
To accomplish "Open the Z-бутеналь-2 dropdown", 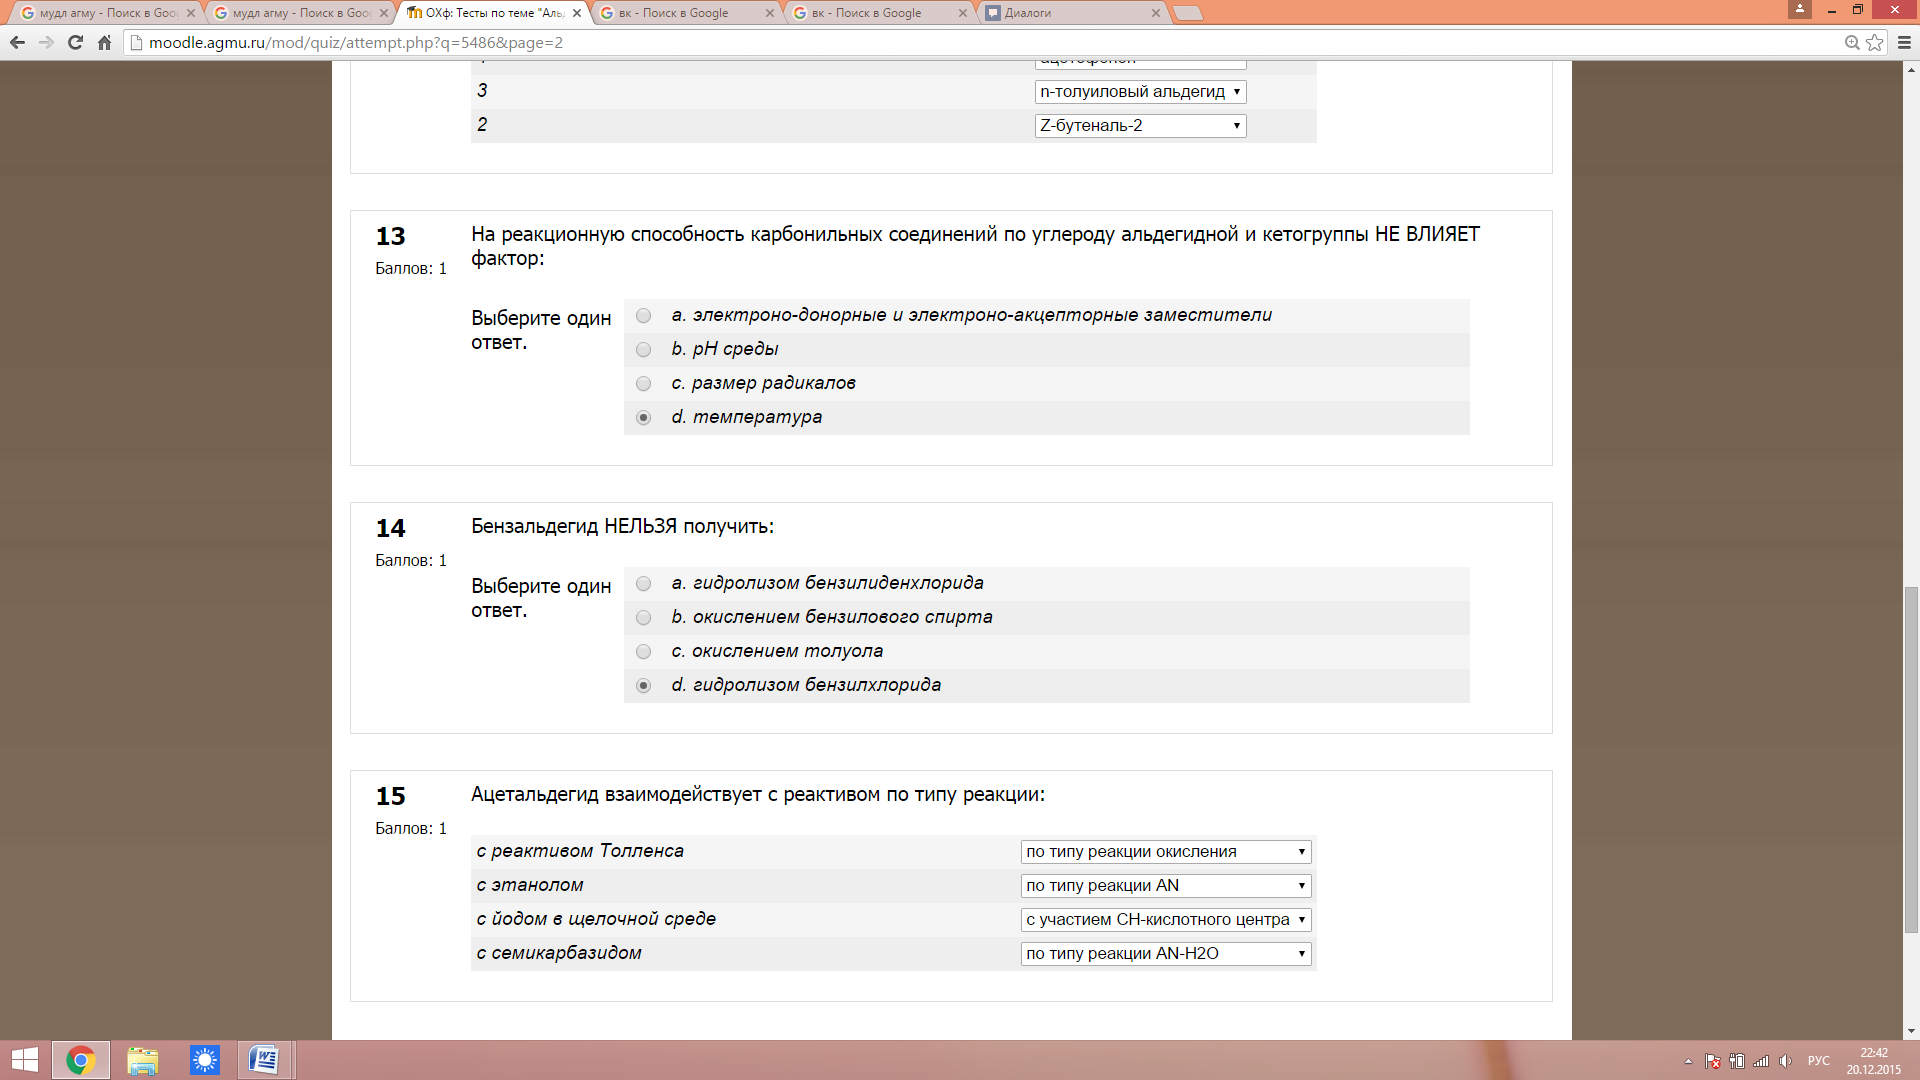I will pos(1140,126).
